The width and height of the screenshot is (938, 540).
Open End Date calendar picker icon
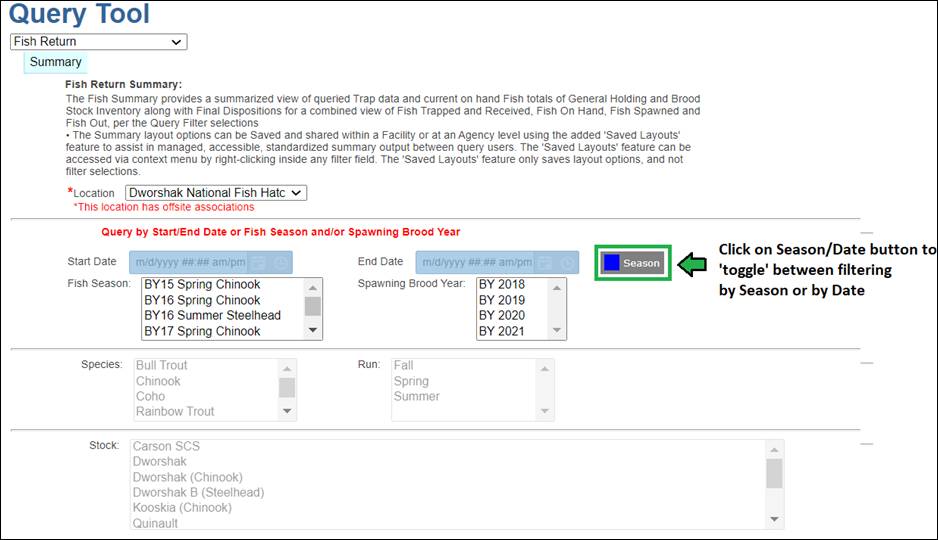tap(545, 263)
